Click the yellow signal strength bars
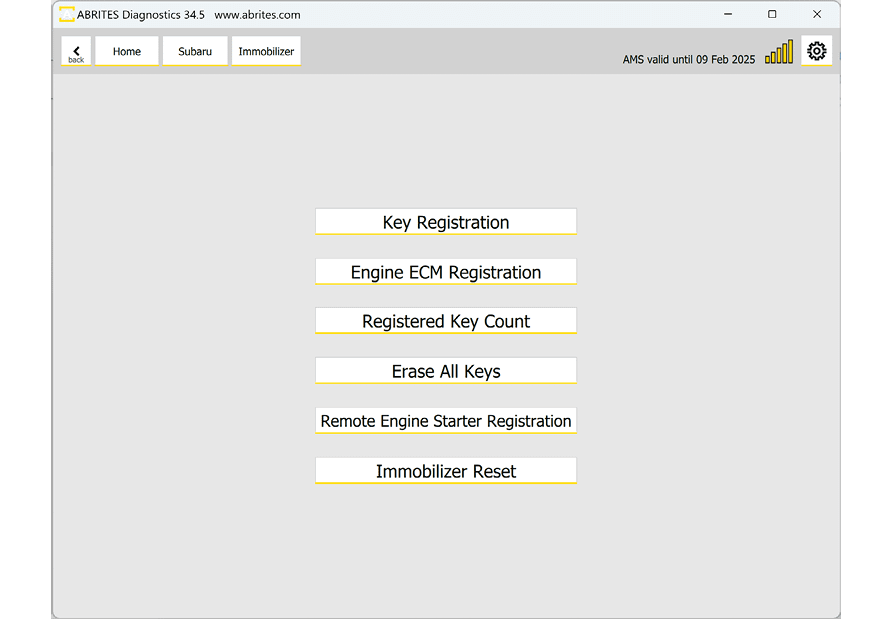The width and height of the screenshot is (892, 619). click(x=779, y=53)
